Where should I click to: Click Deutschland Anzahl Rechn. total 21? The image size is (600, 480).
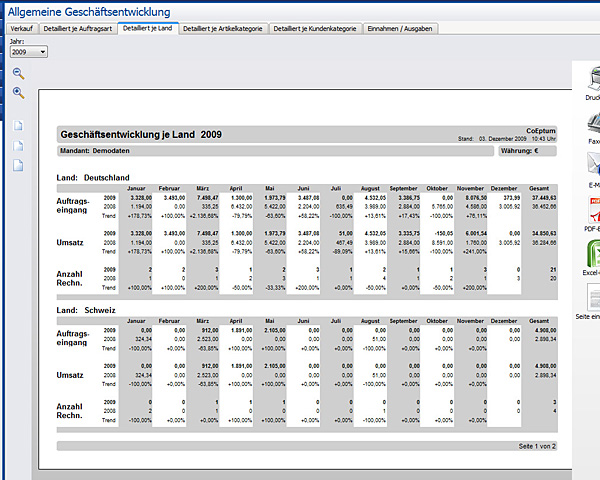coord(553,269)
